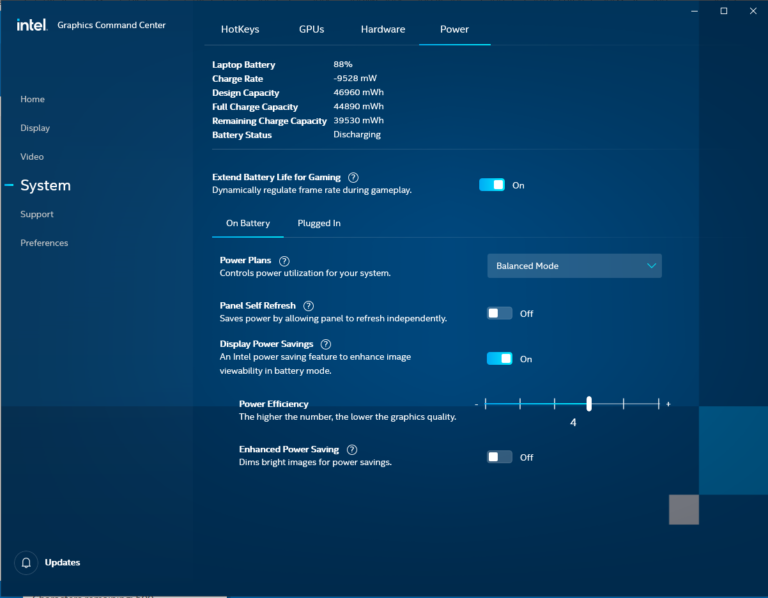Click the minus end of Power Efficiency slider
Viewport: 768px width, 598px height.
(476, 405)
